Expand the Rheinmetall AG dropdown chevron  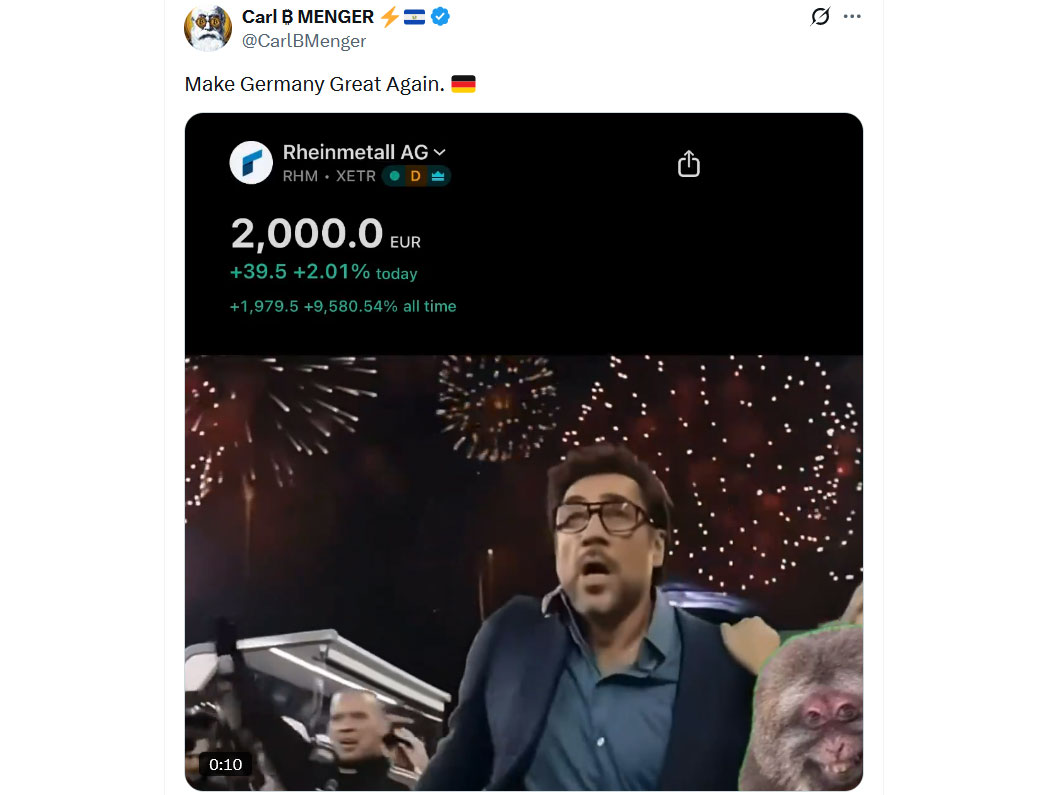coord(440,152)
